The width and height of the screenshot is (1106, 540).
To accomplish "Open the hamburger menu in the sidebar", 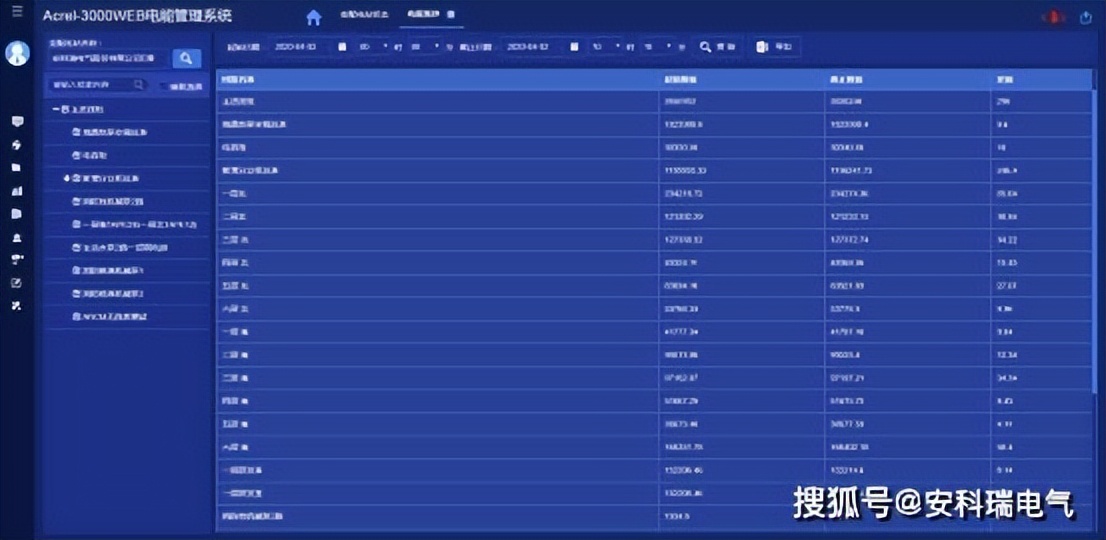I will tap(17, 13).
